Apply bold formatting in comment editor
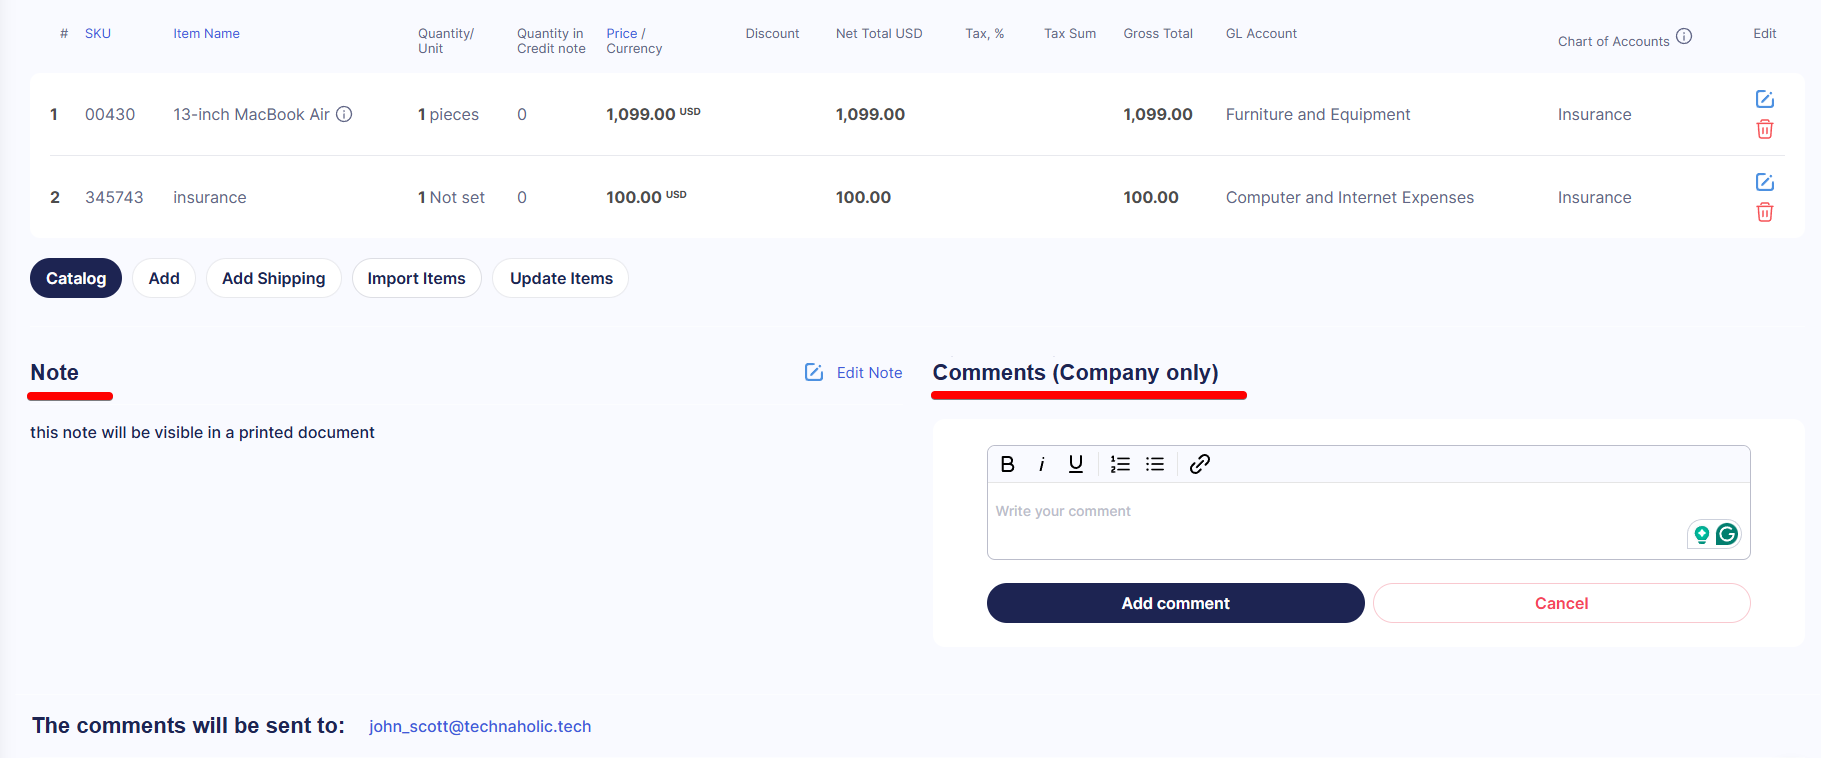Image resolution: width=1821 pixels, height=758 pixels. click(1008, 464)
